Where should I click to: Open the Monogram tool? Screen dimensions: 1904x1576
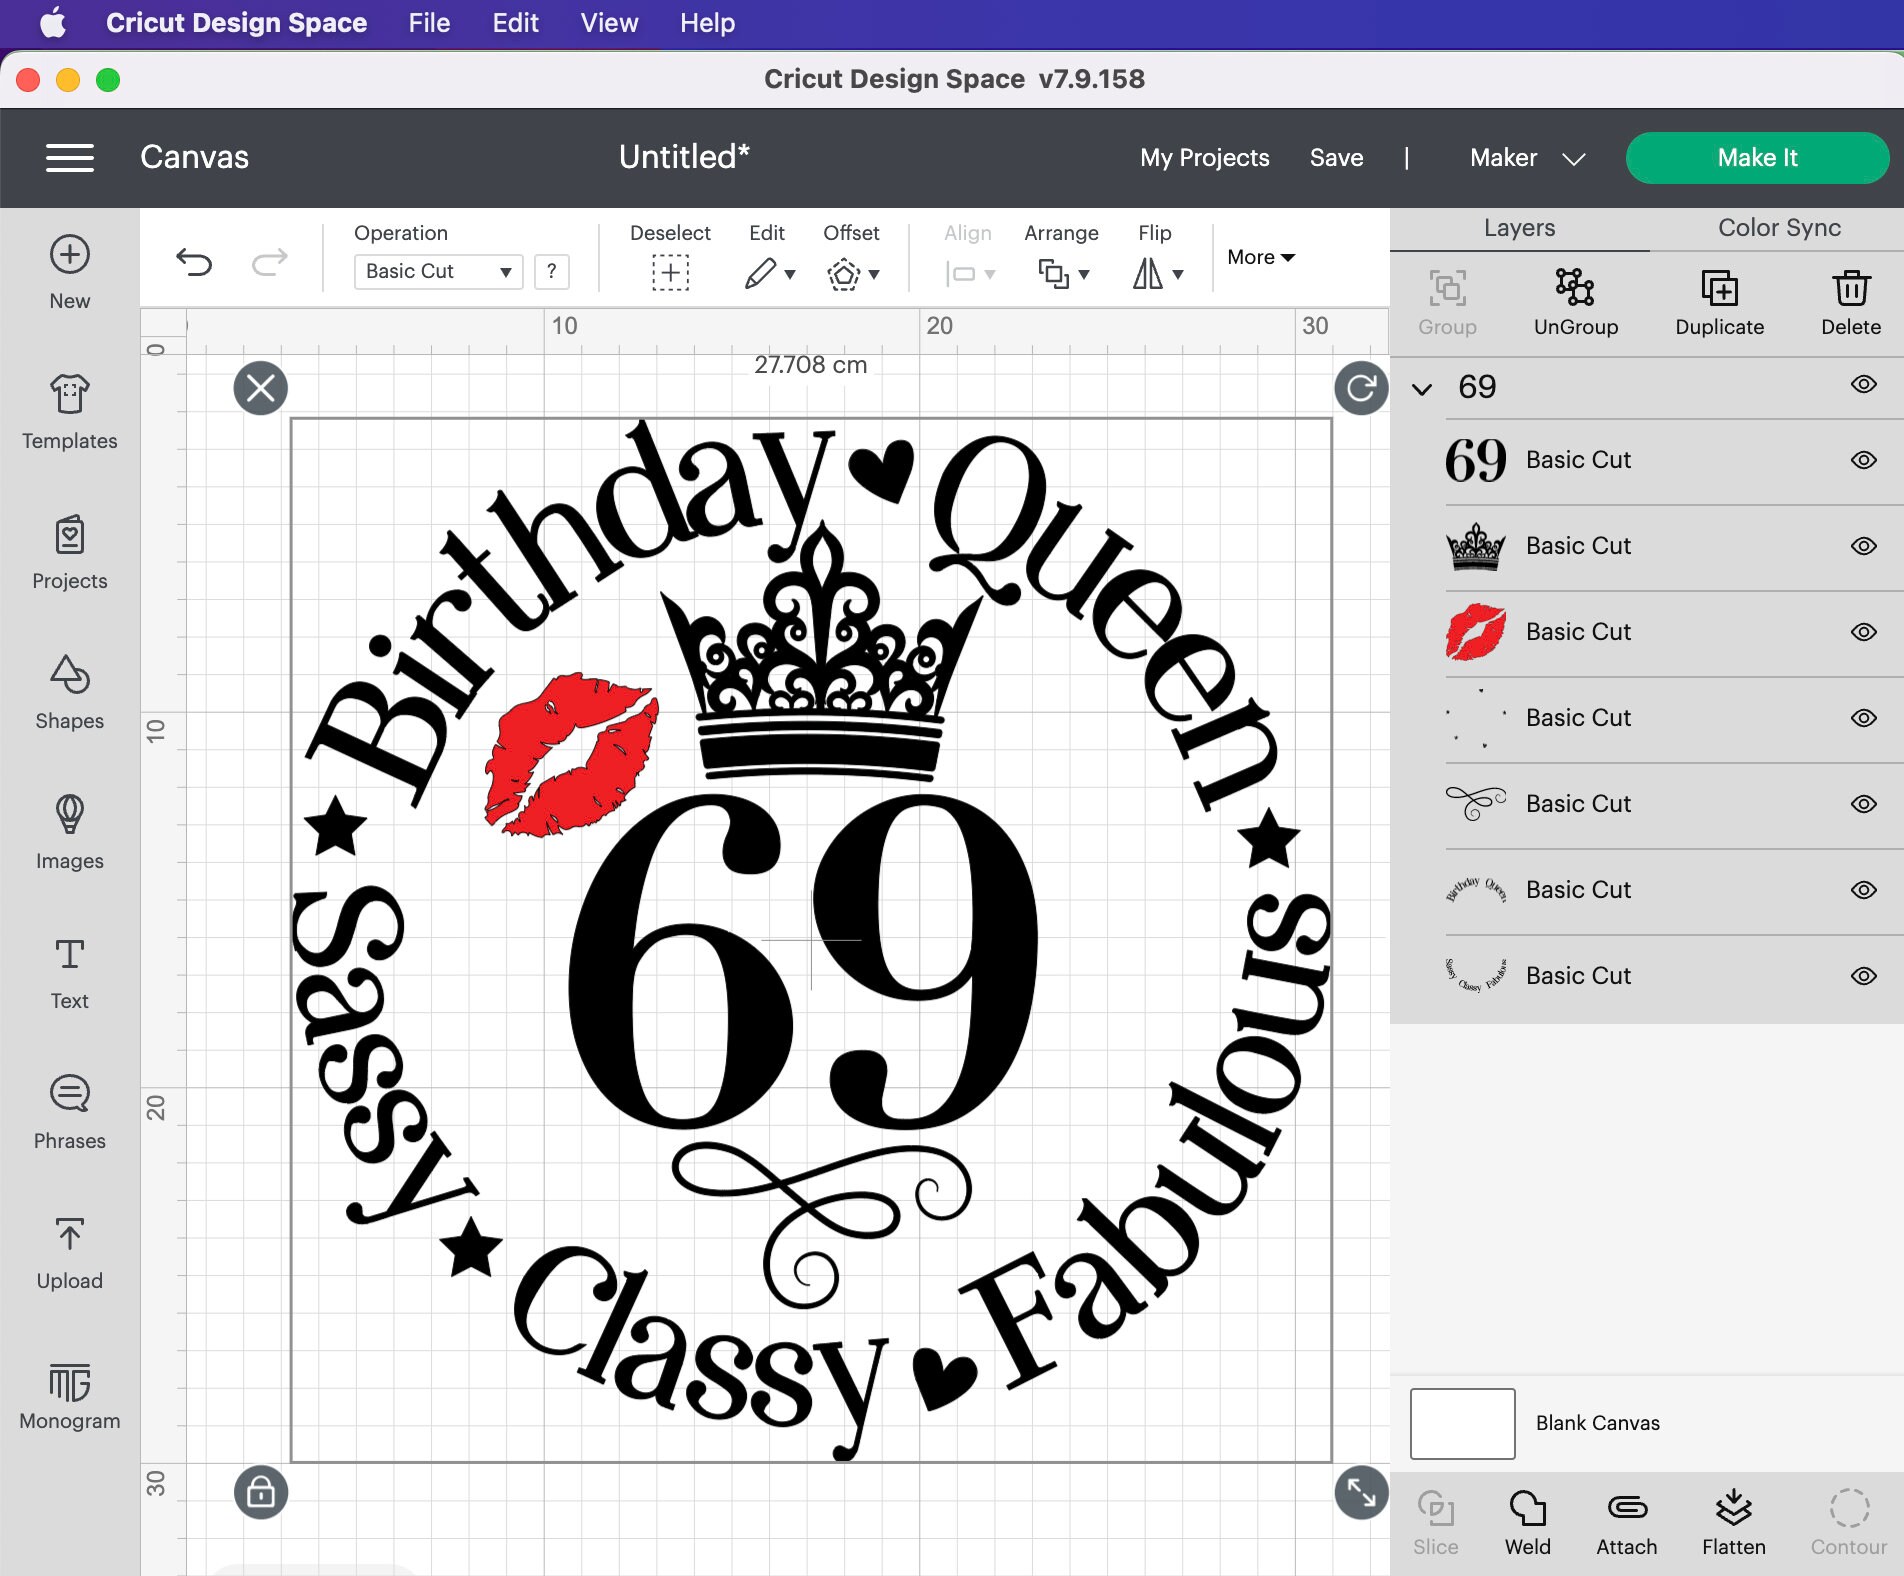(68, 1395)
